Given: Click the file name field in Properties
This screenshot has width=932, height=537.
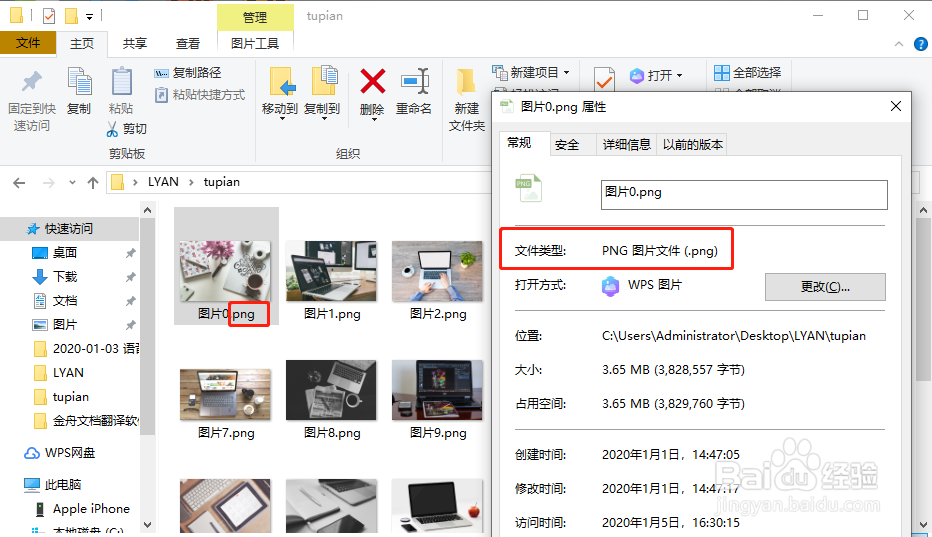Looking at the screenshot, I should (x=744, y=195).
